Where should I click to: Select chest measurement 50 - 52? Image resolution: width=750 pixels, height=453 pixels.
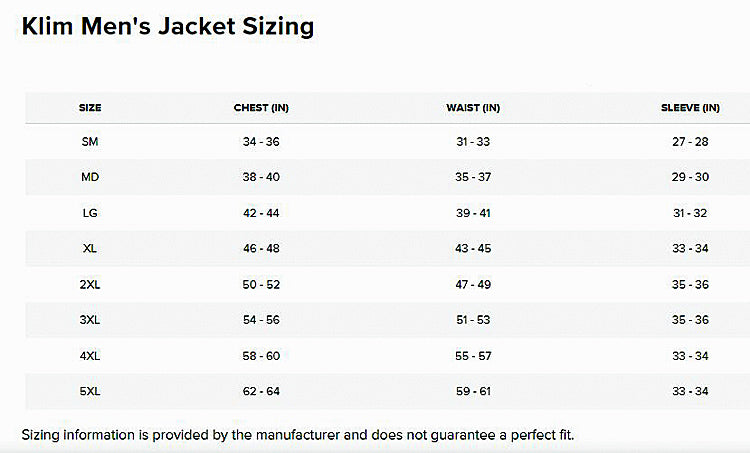tap(261, 285)
